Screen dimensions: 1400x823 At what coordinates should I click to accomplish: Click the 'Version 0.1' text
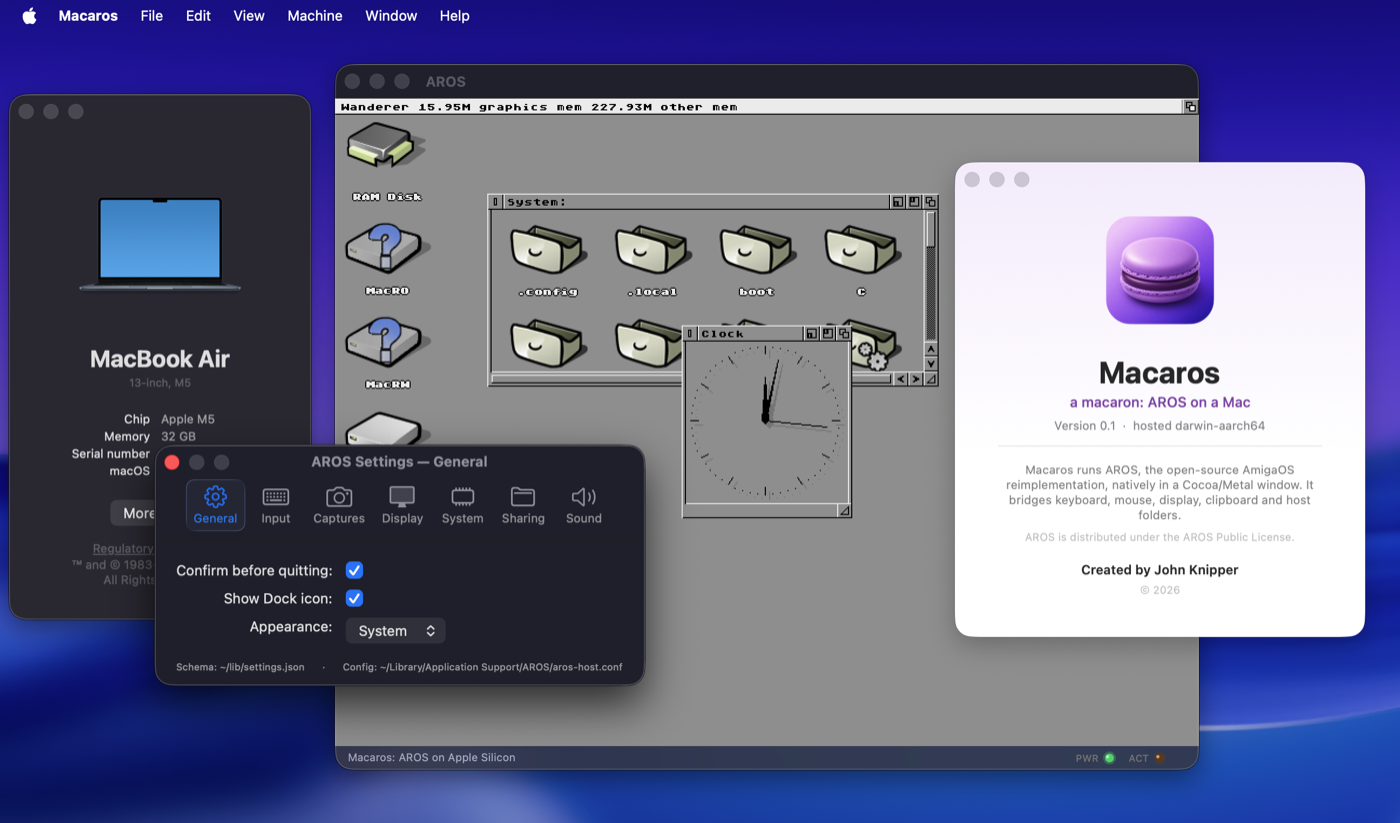tap(1085, 426)
